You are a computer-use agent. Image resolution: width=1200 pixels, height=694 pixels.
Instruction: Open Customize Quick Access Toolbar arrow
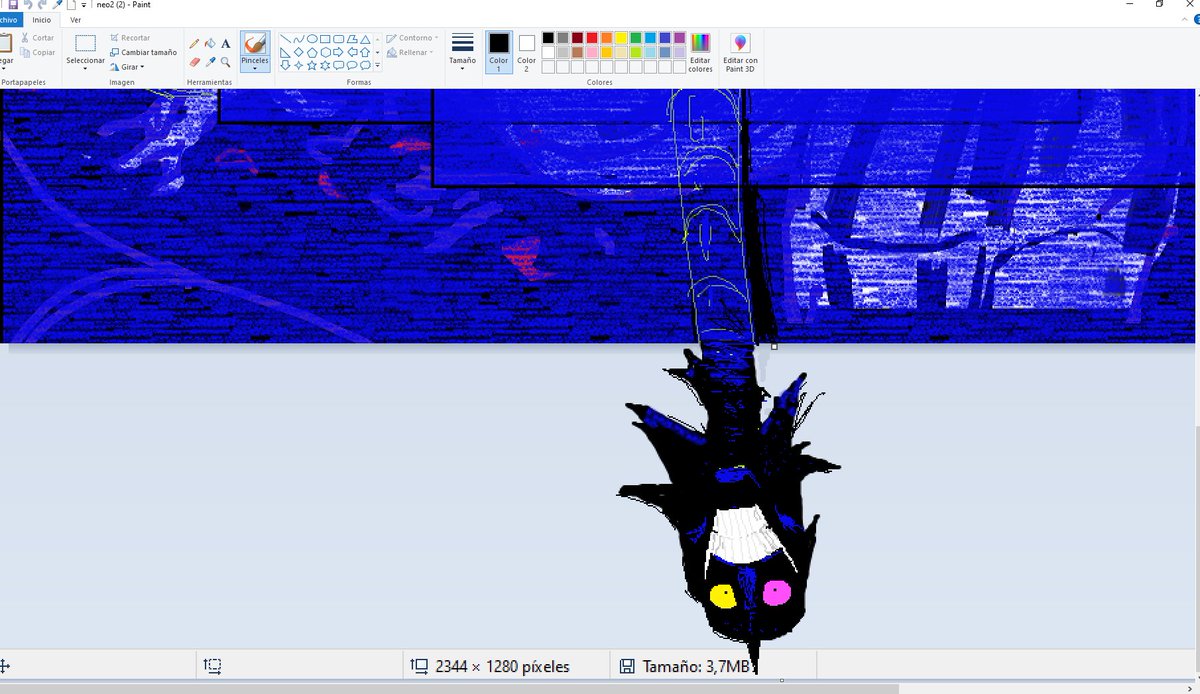click(83, 5)
